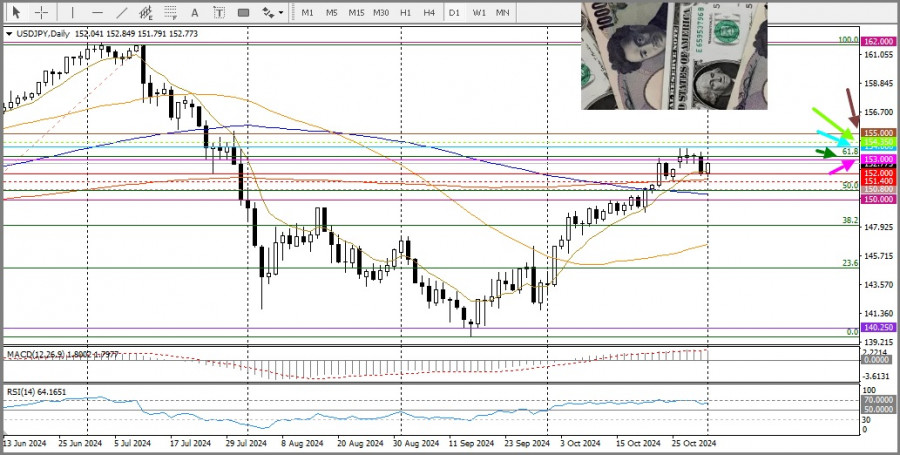Click the red 152.000 price label
This screenshot has height=455, width=900.
878,173
